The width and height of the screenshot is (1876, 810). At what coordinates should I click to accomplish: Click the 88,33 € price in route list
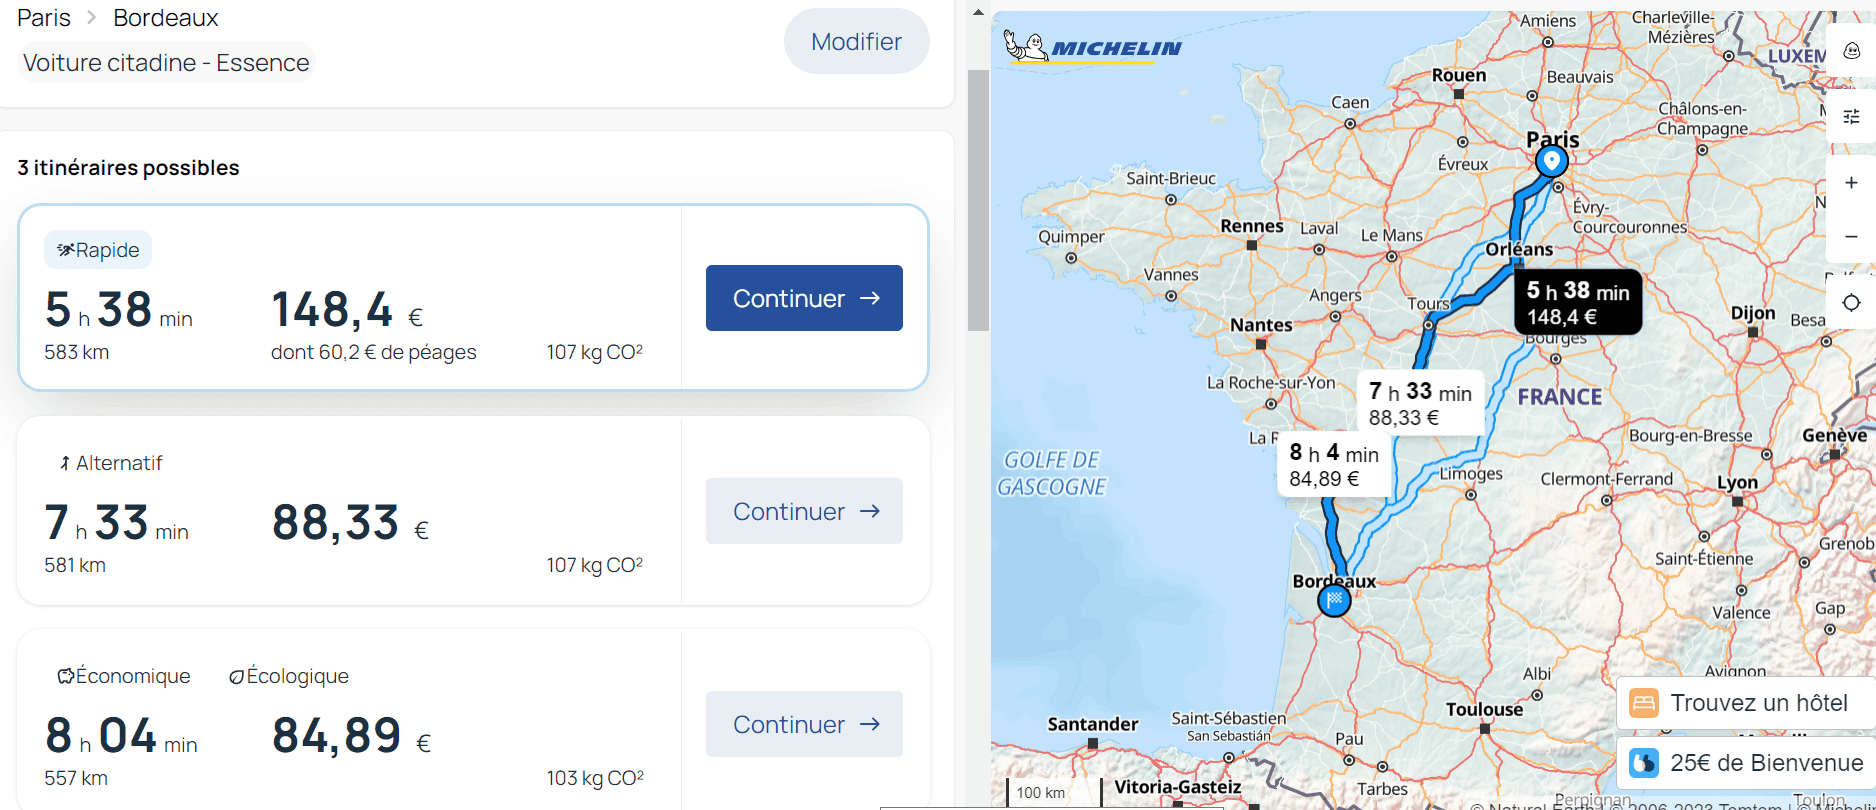click(x=351, y=523)
